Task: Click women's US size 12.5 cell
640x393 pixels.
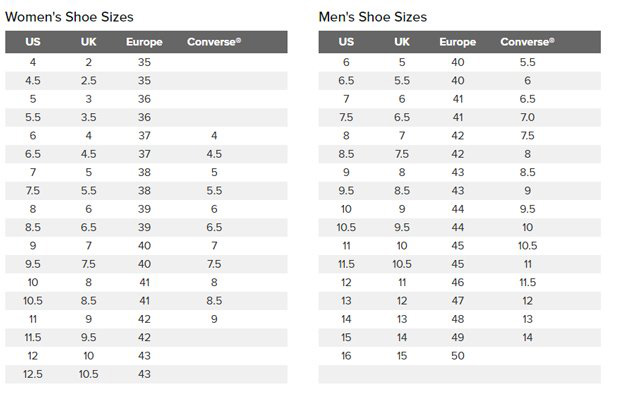Action: (33, 374)
